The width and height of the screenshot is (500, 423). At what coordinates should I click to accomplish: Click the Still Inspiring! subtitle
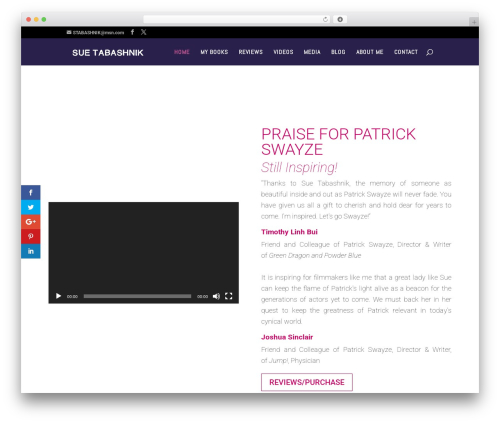point(299,167)
